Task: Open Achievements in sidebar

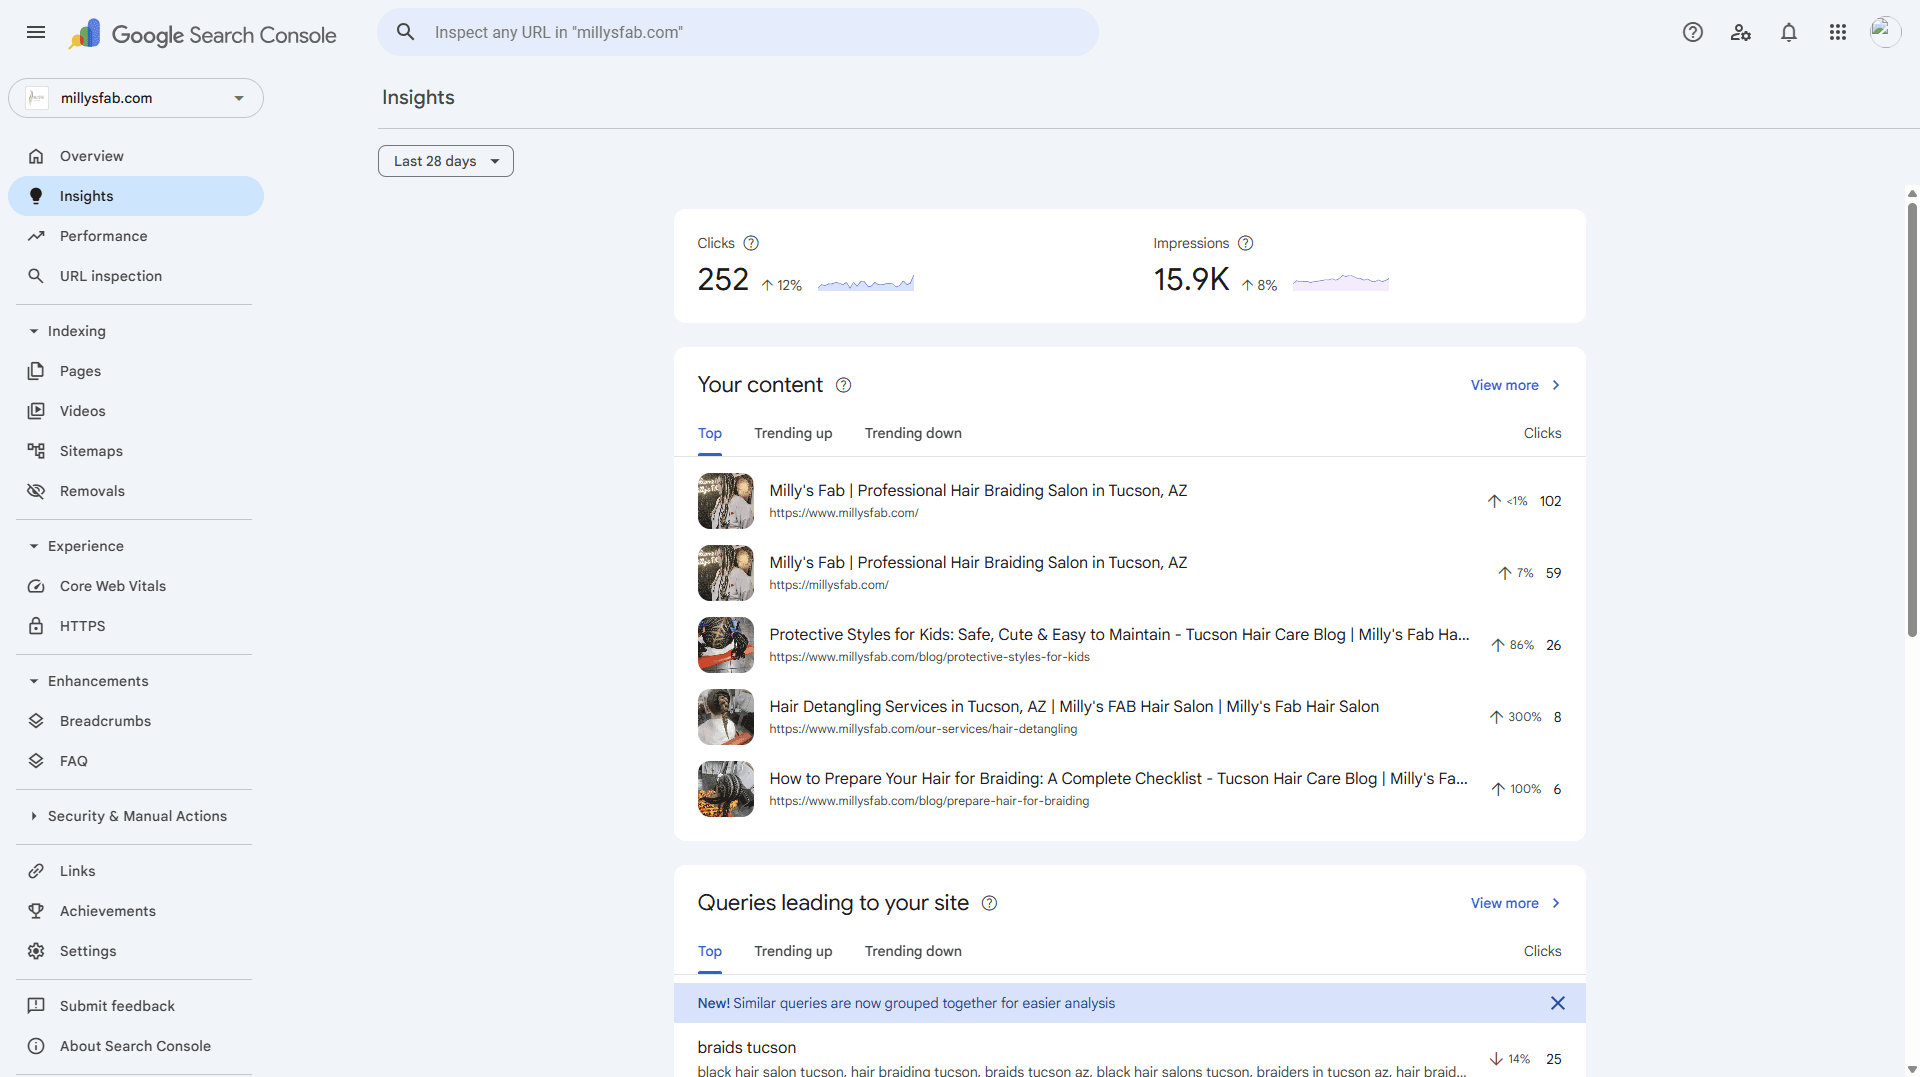Action: 136,911
